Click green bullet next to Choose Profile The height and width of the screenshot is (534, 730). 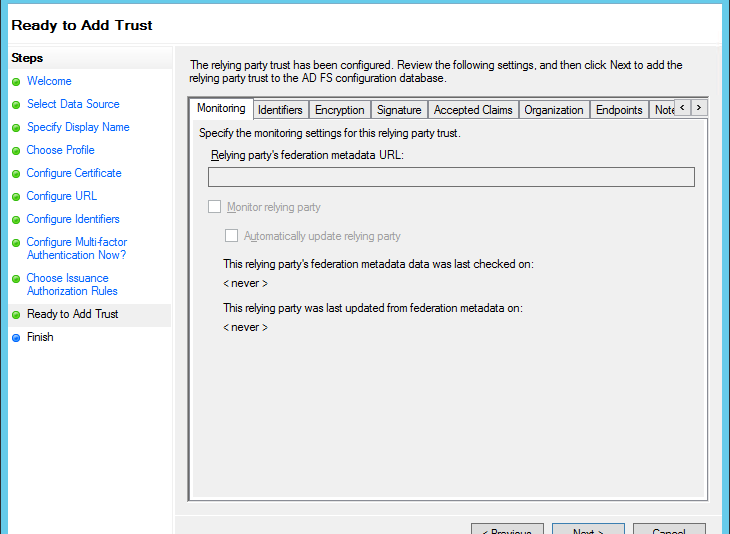16,151
